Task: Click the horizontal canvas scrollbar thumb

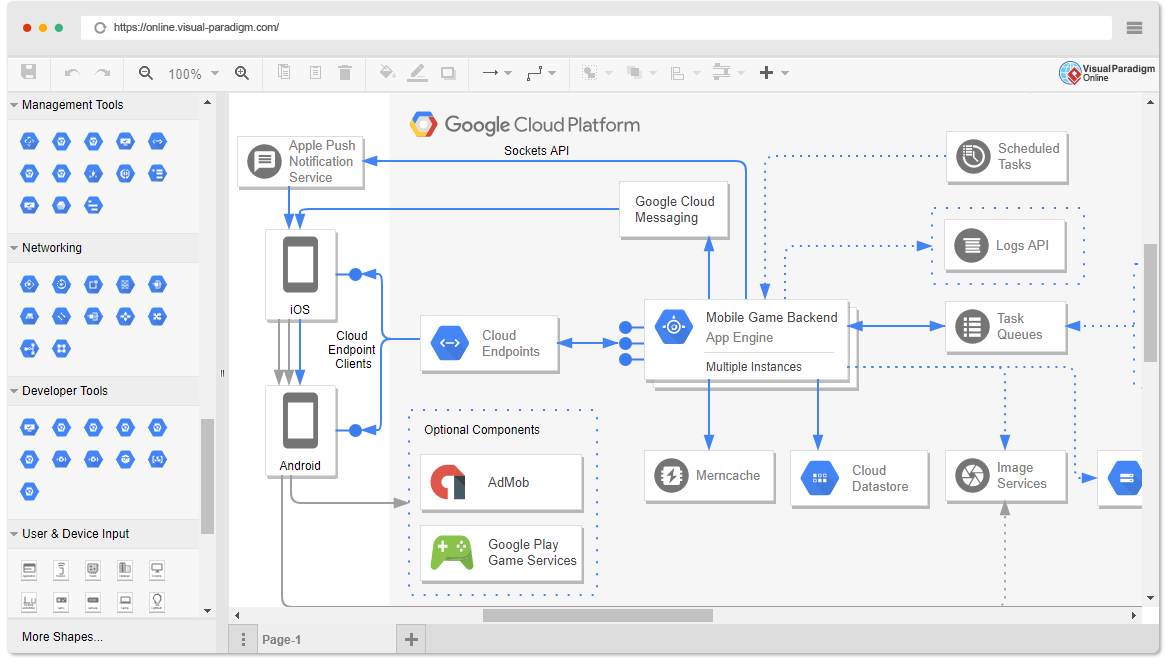Action: point(598,616)
